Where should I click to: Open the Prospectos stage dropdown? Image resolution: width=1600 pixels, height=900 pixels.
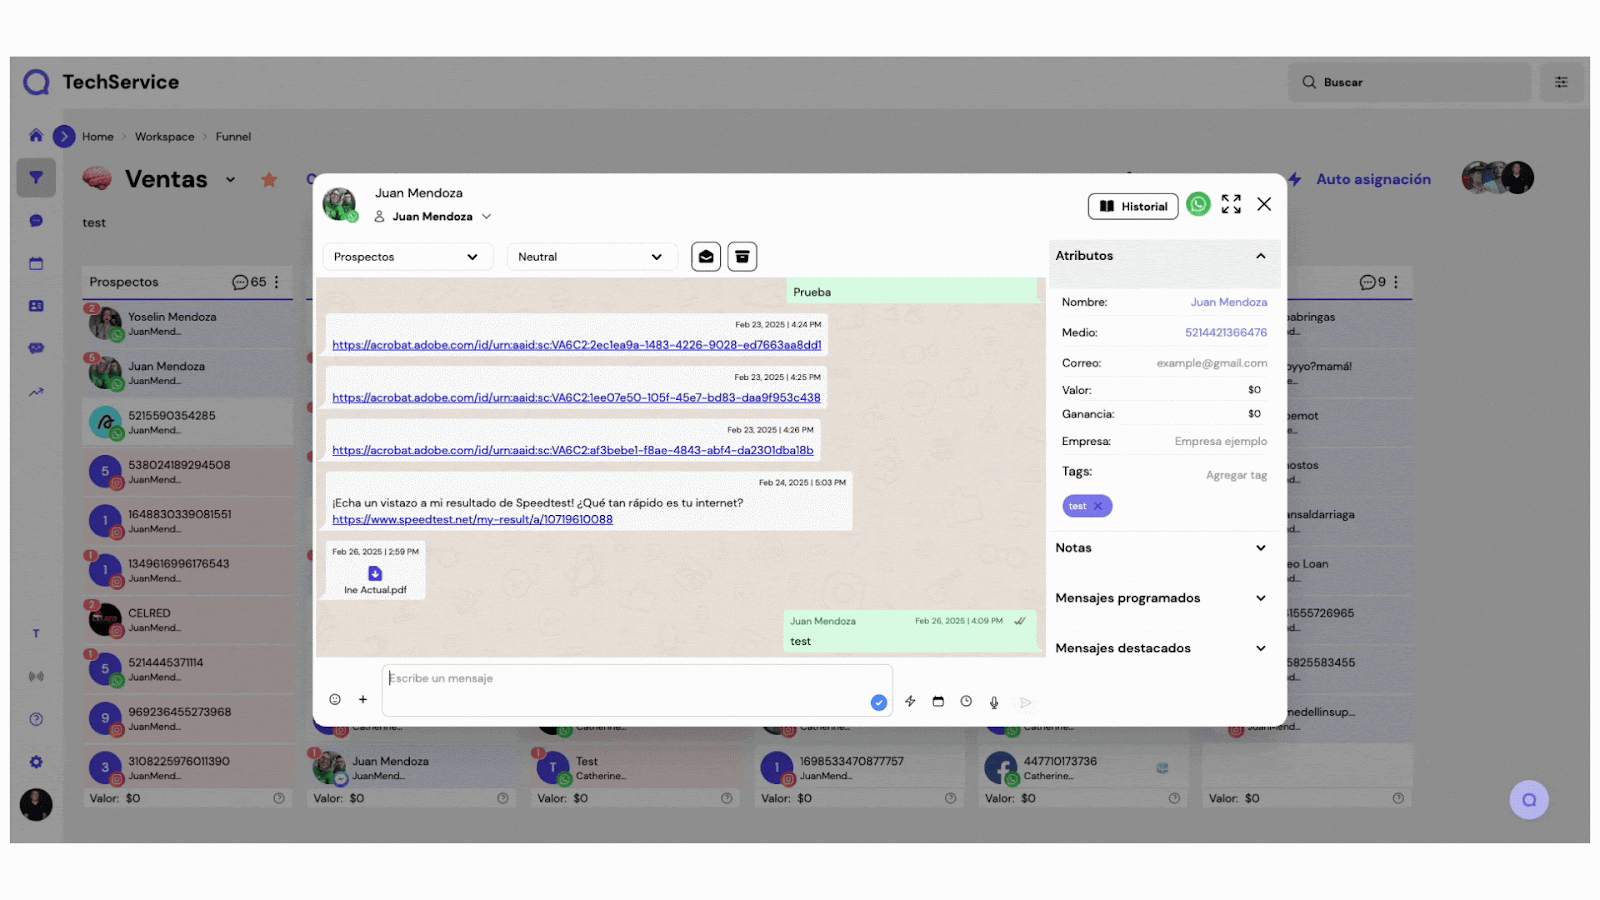point(407,257)
